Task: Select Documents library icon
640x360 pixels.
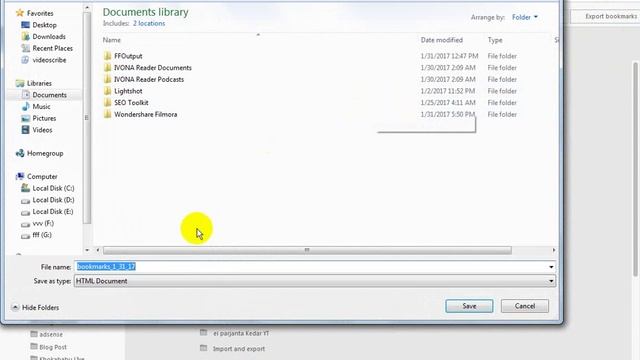Action: (25, 95)
